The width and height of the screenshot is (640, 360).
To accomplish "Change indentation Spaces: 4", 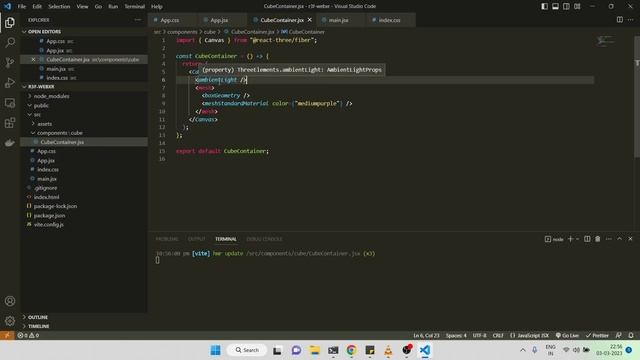I will (x=456, y=335).
